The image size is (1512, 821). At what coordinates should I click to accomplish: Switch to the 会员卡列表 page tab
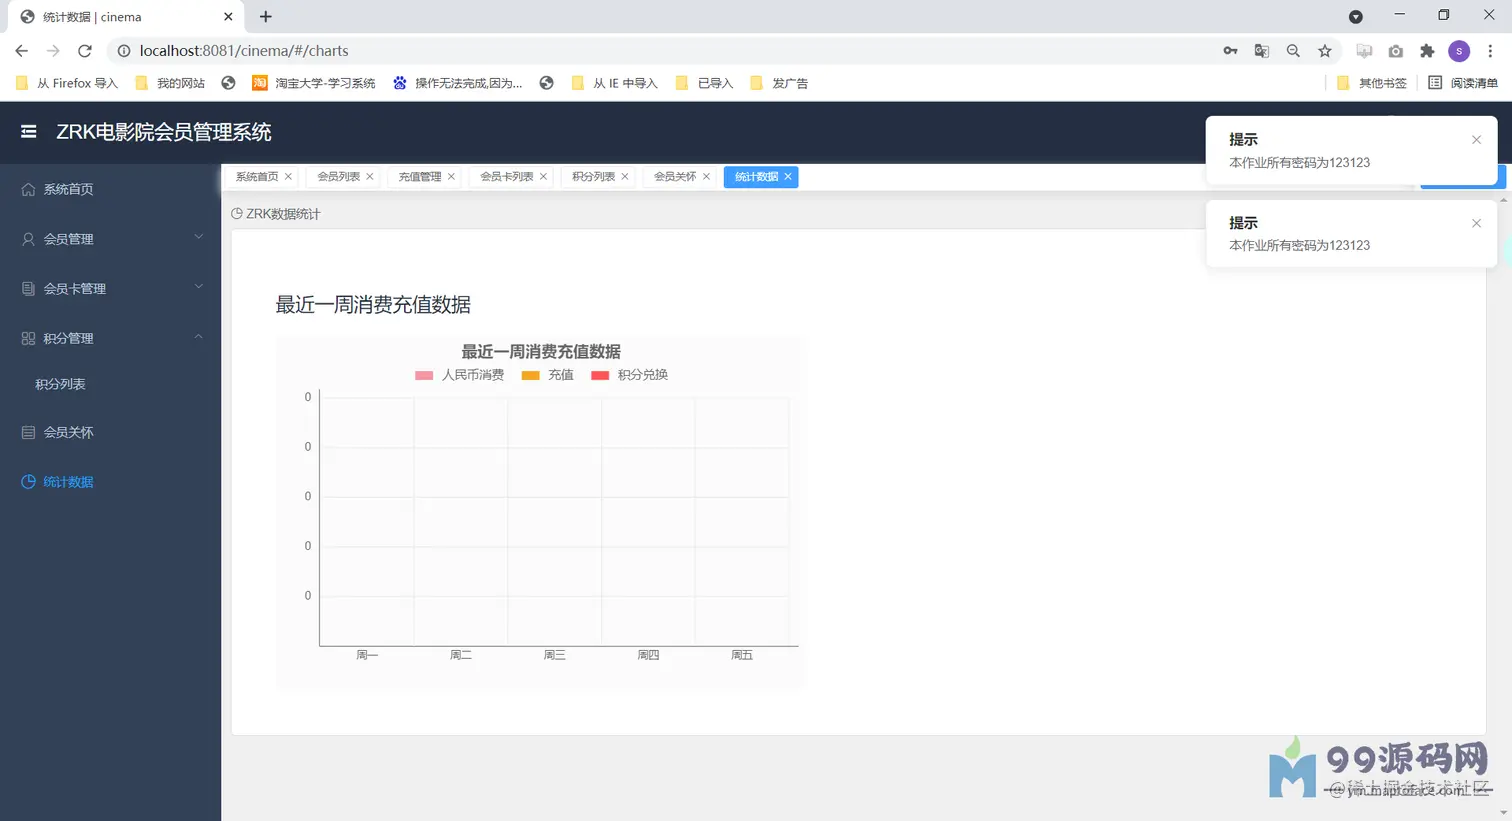[506, 177]
